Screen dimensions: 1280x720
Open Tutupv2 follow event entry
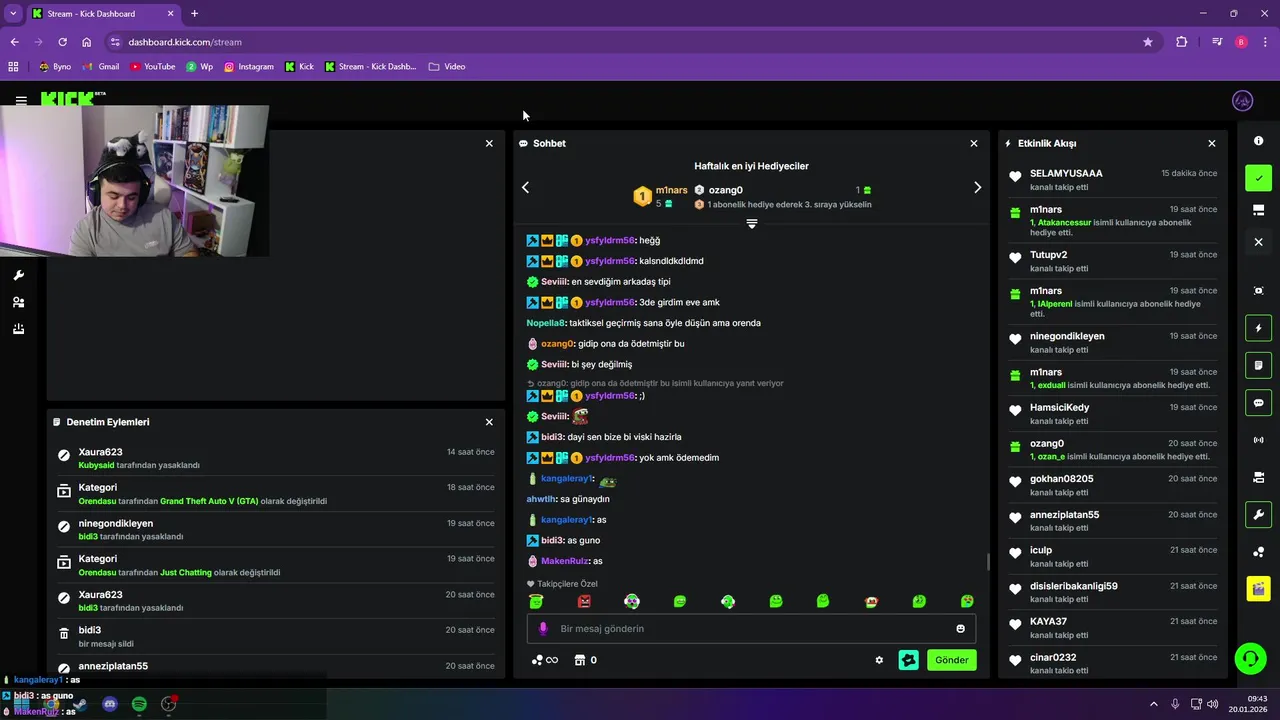click(x=1112, y=261)
